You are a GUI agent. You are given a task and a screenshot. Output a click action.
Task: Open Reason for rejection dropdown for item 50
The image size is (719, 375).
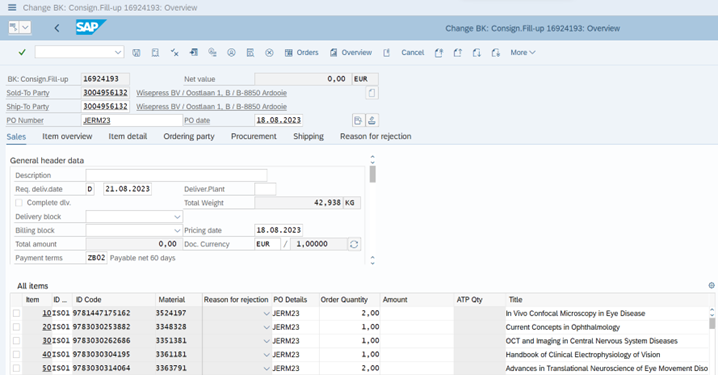click(266, 369)
